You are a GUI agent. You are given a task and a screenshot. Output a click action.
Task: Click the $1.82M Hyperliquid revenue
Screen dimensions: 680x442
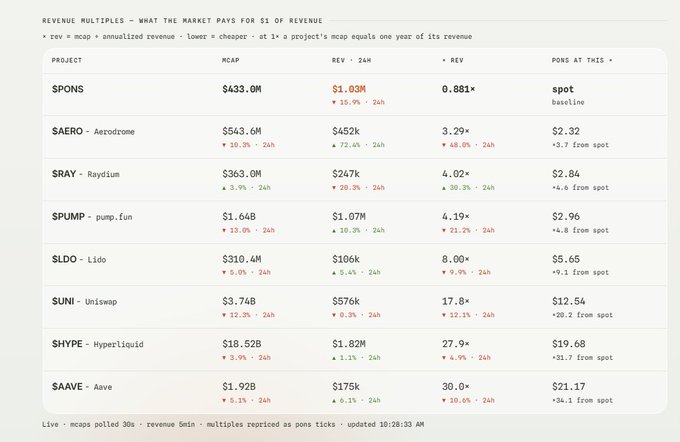[x=349, y=344]
